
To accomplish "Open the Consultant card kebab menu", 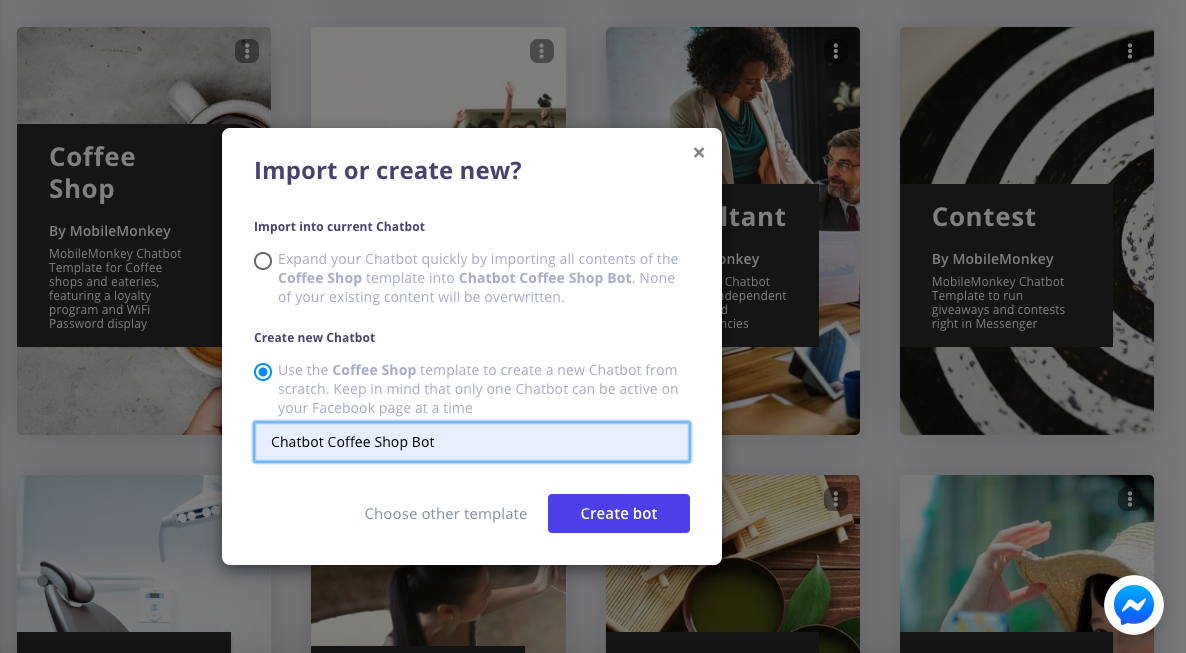I will [x=835, y=51].
